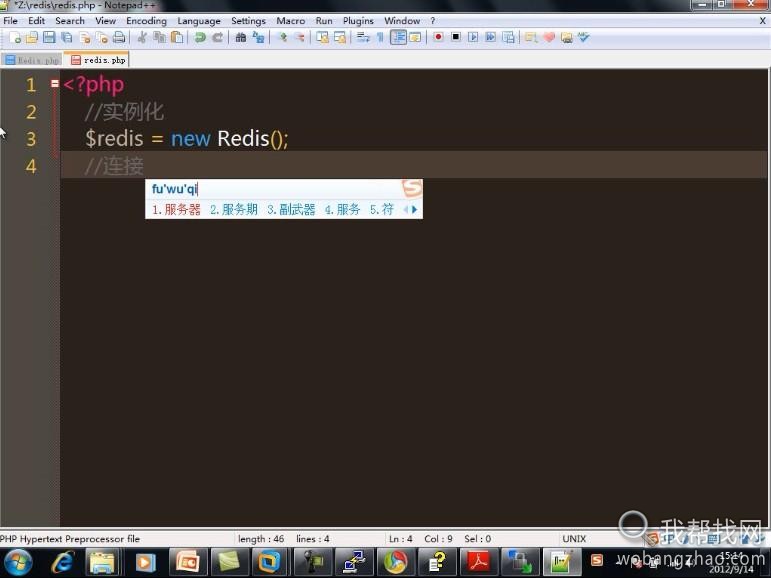Image resolution: width=771 pixels, height=578 pixels.
Task: Click the spell-check checkmark toolbar icon
Action: click(x=584, y=37)
